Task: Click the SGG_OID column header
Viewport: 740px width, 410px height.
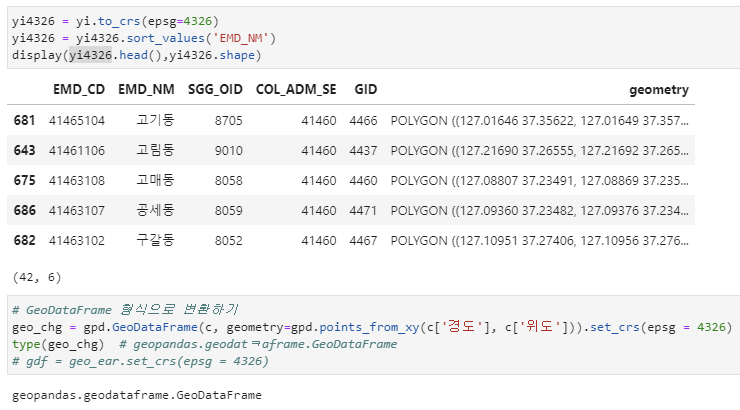Action: point(215,90)
